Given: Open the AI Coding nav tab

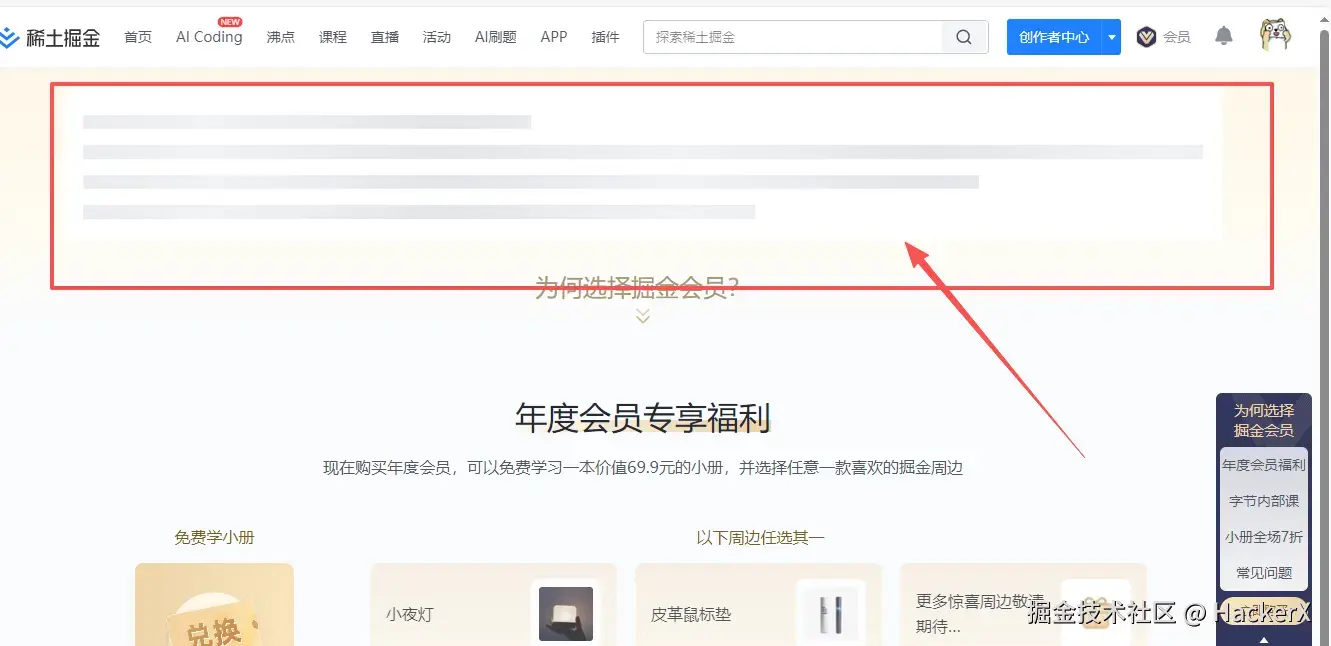Looking at the screenshot, I should (x=207, y=37).
